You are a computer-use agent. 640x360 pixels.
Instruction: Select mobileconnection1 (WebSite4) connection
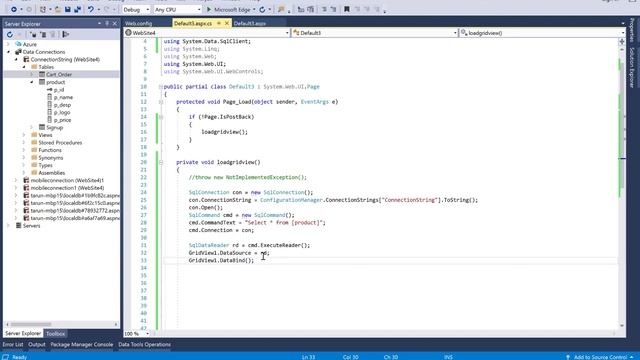(67, 188)
